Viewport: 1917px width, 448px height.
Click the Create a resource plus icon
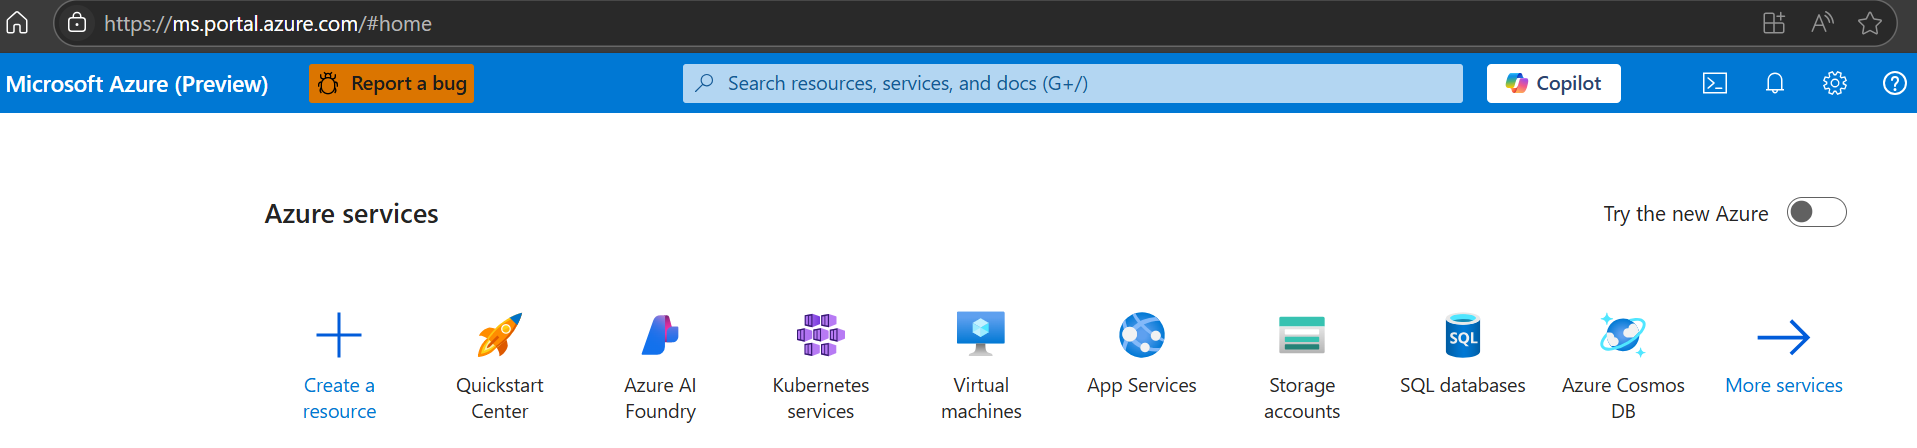point(339,335)
